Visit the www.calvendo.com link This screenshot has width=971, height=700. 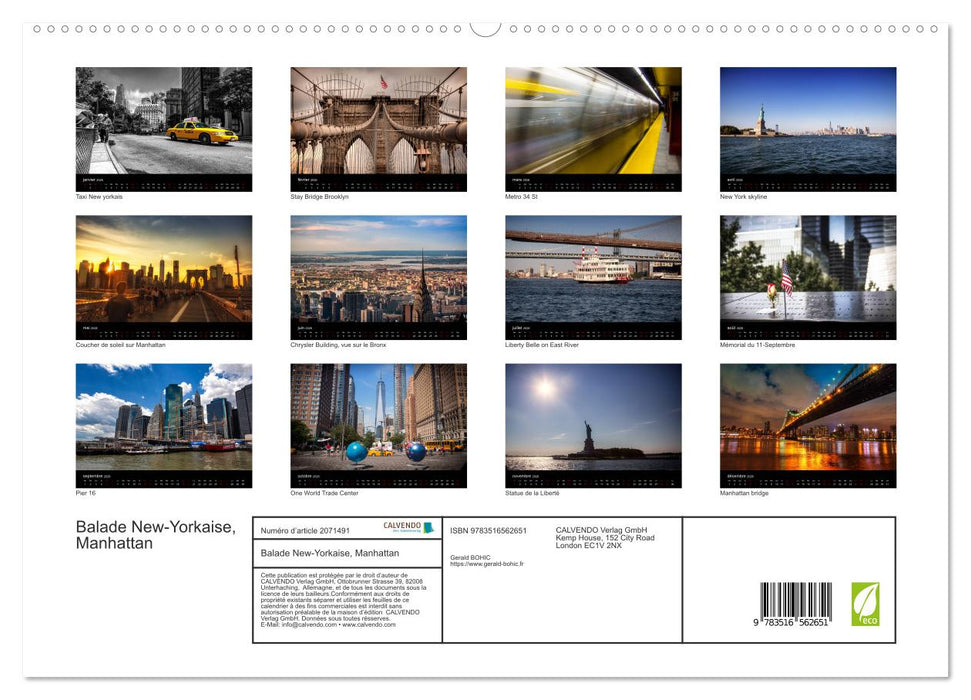(x=373, y=625)
